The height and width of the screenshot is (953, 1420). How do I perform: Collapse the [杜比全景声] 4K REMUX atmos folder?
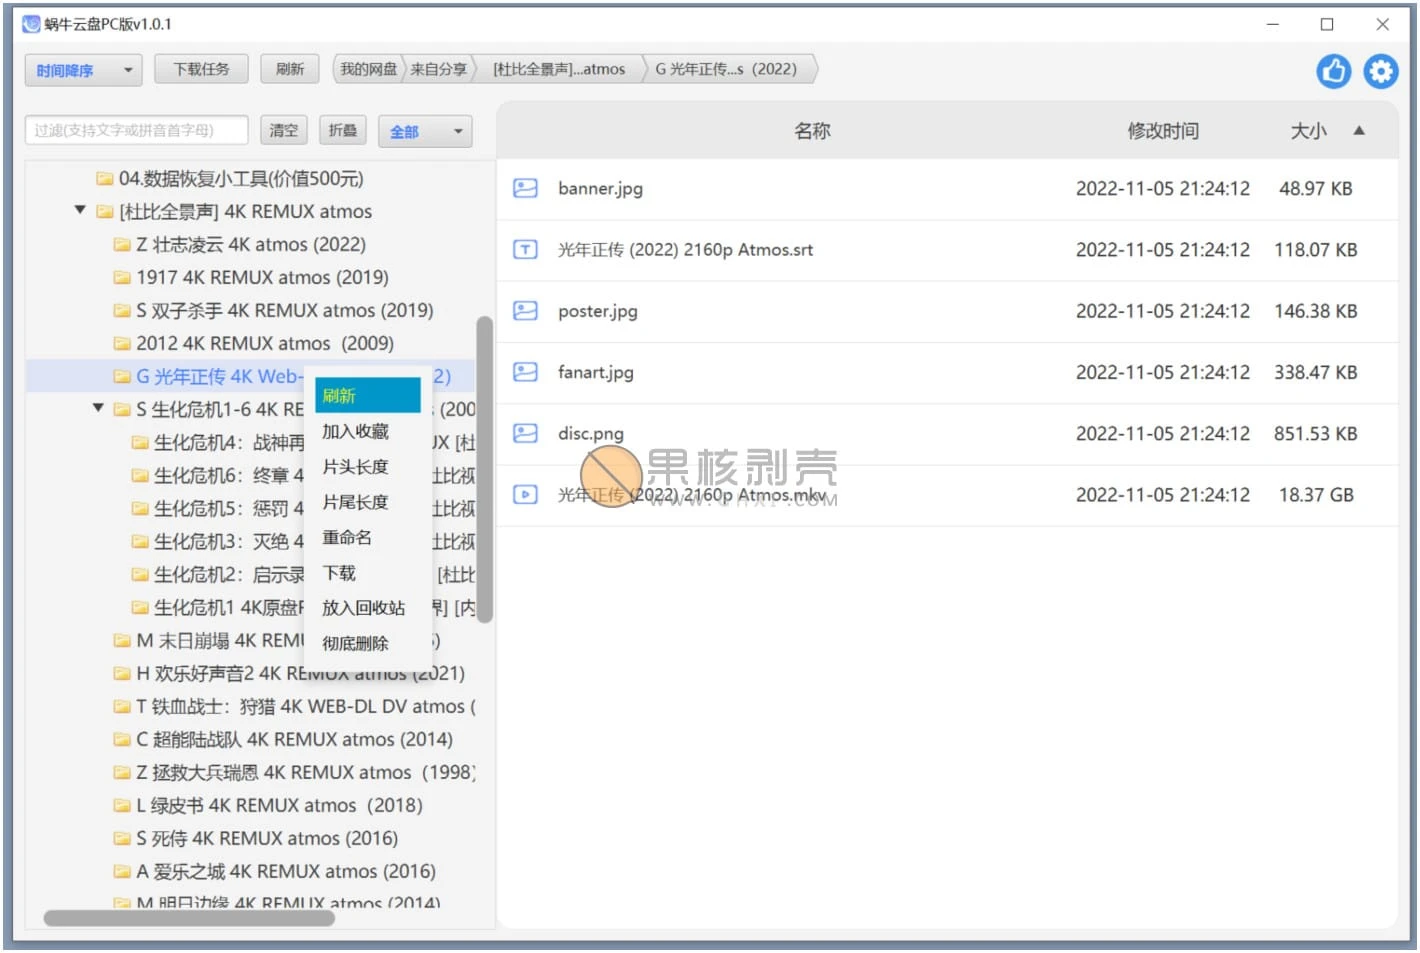click(80, 211)
